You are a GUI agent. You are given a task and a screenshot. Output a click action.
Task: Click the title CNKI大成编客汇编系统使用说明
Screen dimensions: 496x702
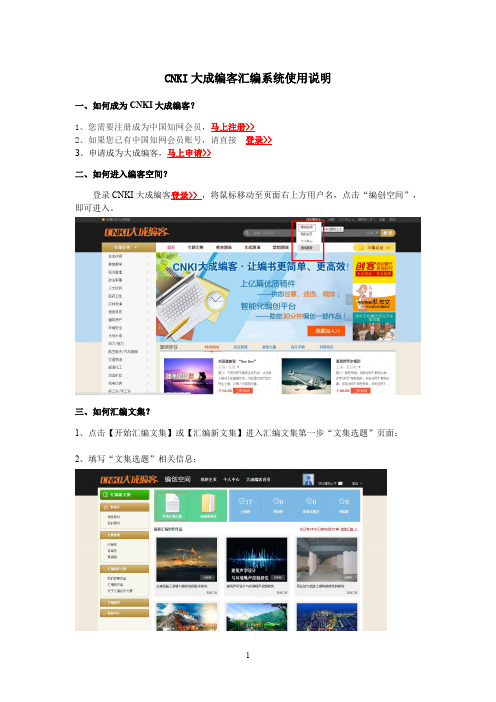point(248,78)
